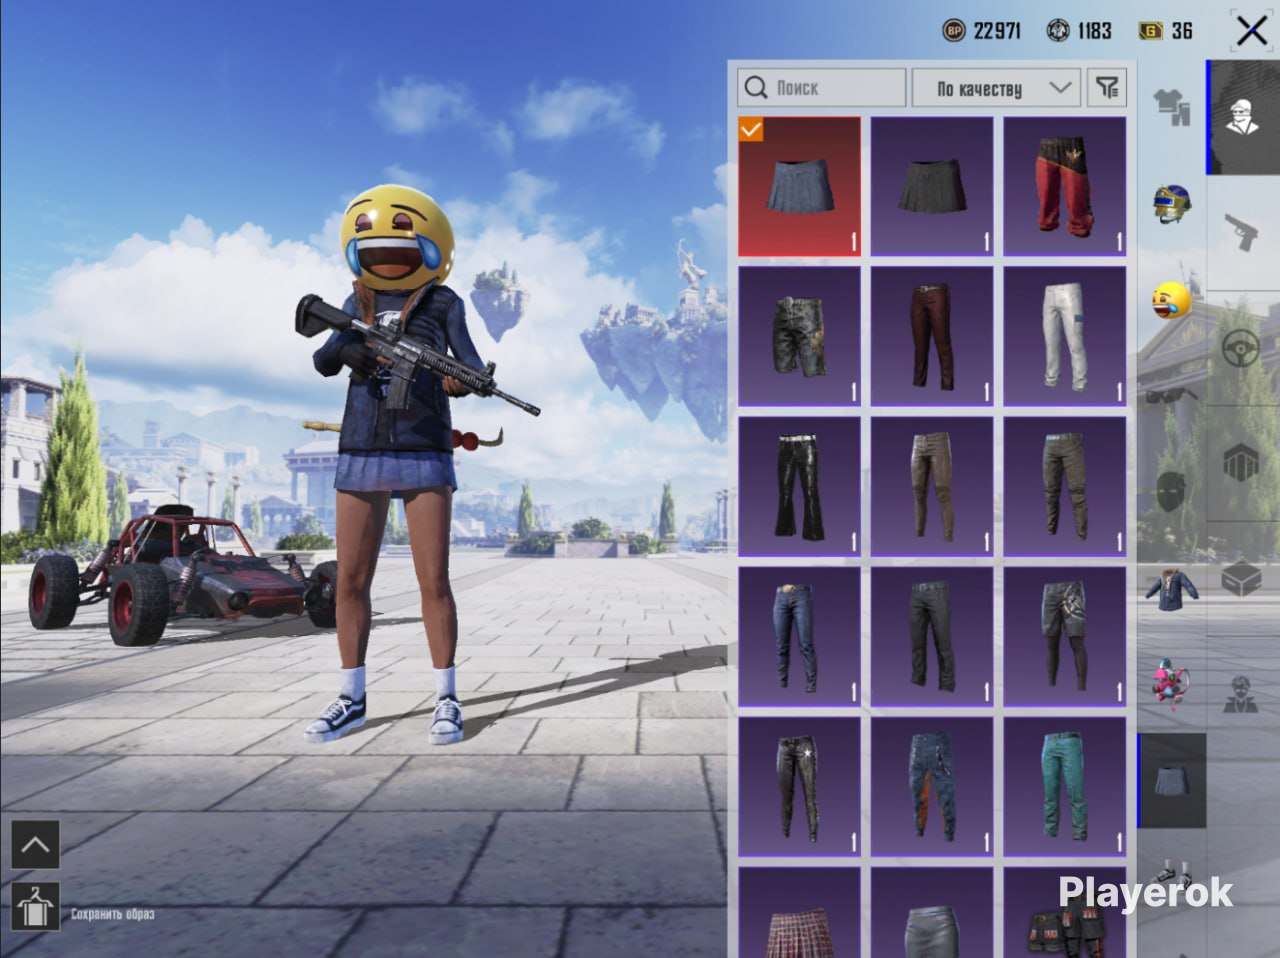Click the search field labeled Поиск
Screen dimensions: 1280x958
[822, 88]
